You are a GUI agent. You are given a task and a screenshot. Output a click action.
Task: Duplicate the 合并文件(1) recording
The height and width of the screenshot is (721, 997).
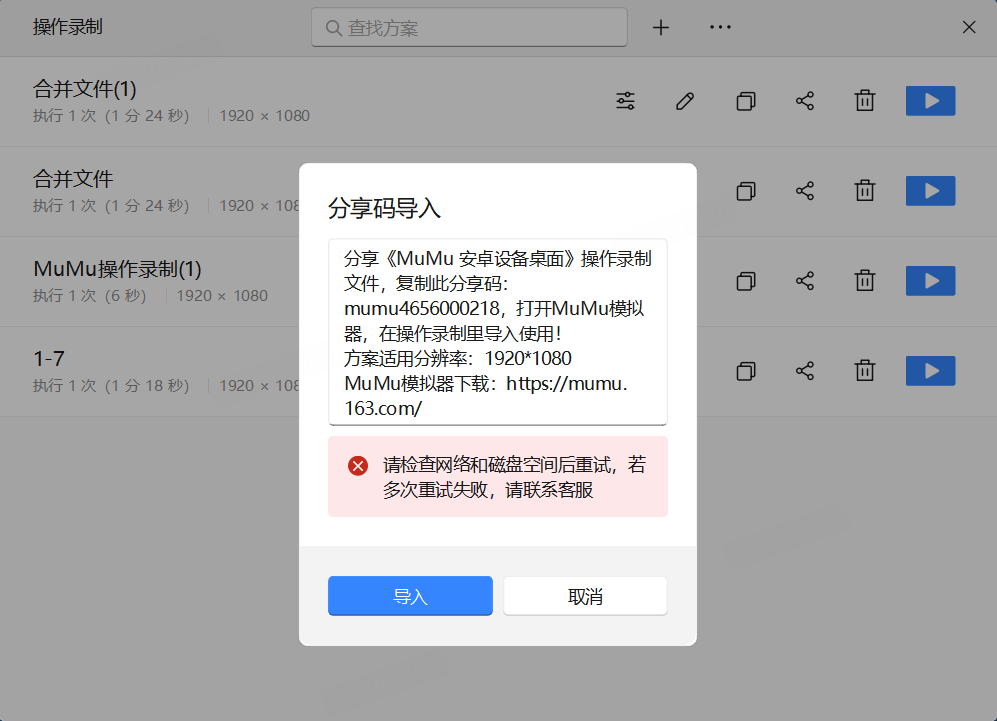coord(745,101)
